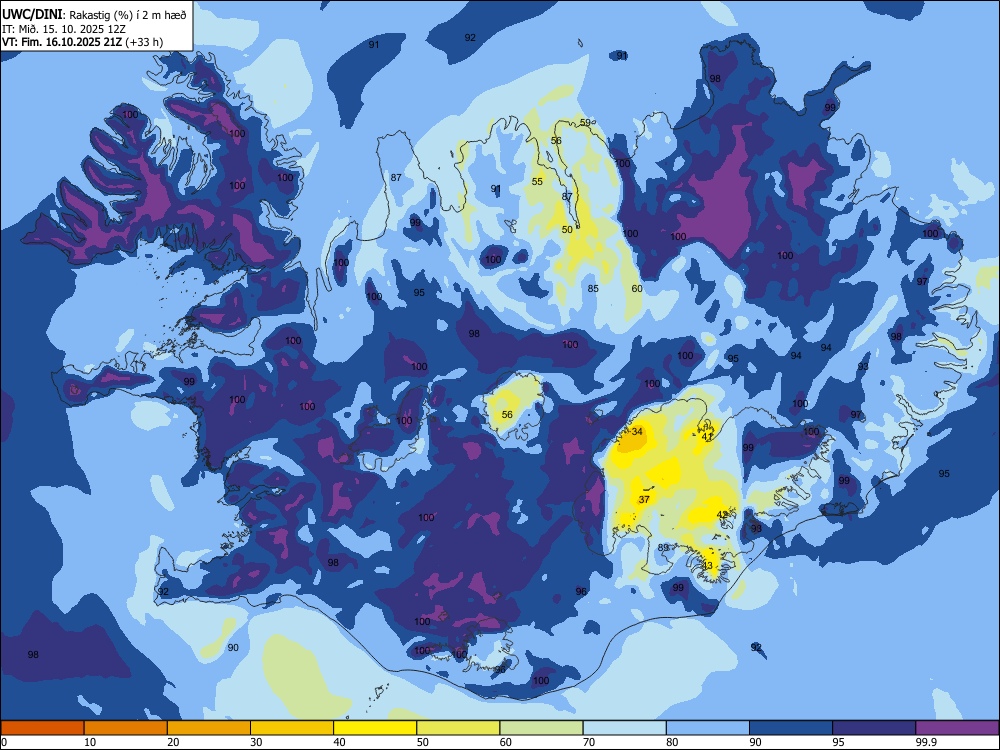Screen dimensions: 1000x750
Task: Click the valid time "VT: Fim. 16.10.2025 21Z (+33 h)"
Action: pyautogui.click(x=83, y=42)
